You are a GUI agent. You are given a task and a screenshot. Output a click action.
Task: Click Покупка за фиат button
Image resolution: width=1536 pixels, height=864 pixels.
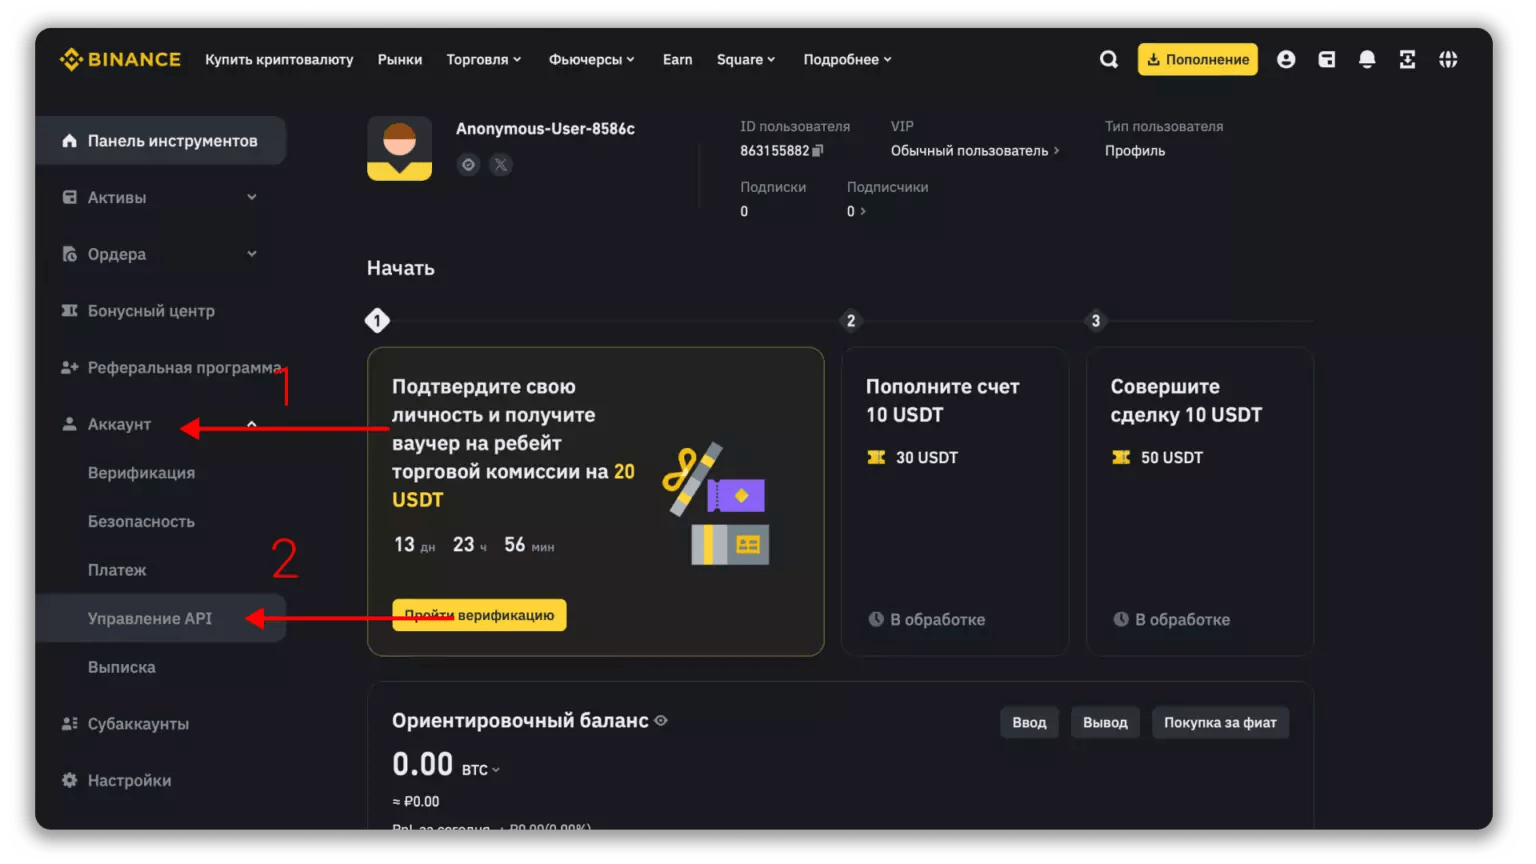pos(1220,722)
